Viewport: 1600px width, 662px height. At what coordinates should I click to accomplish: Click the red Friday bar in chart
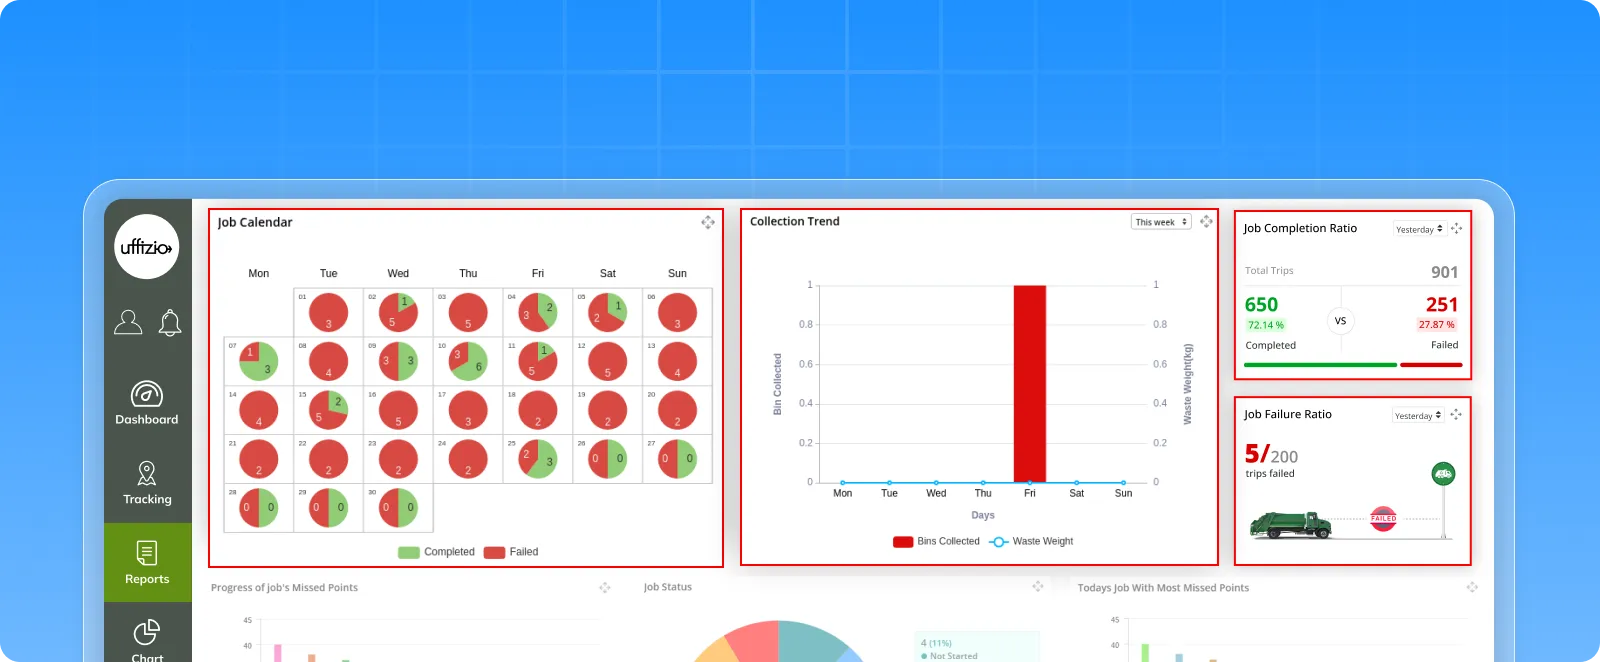click(1029, 383)
